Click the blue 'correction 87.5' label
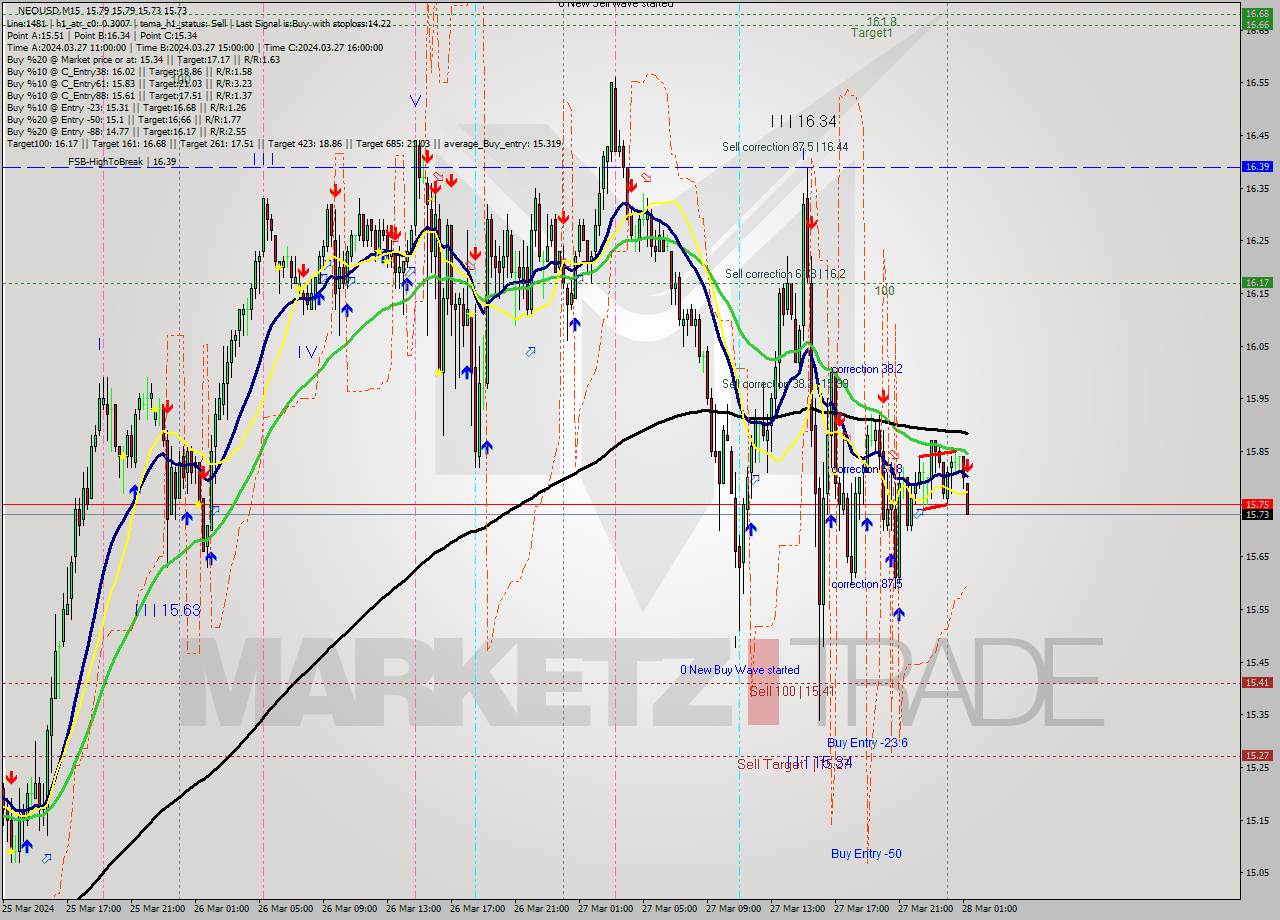The image size is (1280, 920). coord(867,584)
